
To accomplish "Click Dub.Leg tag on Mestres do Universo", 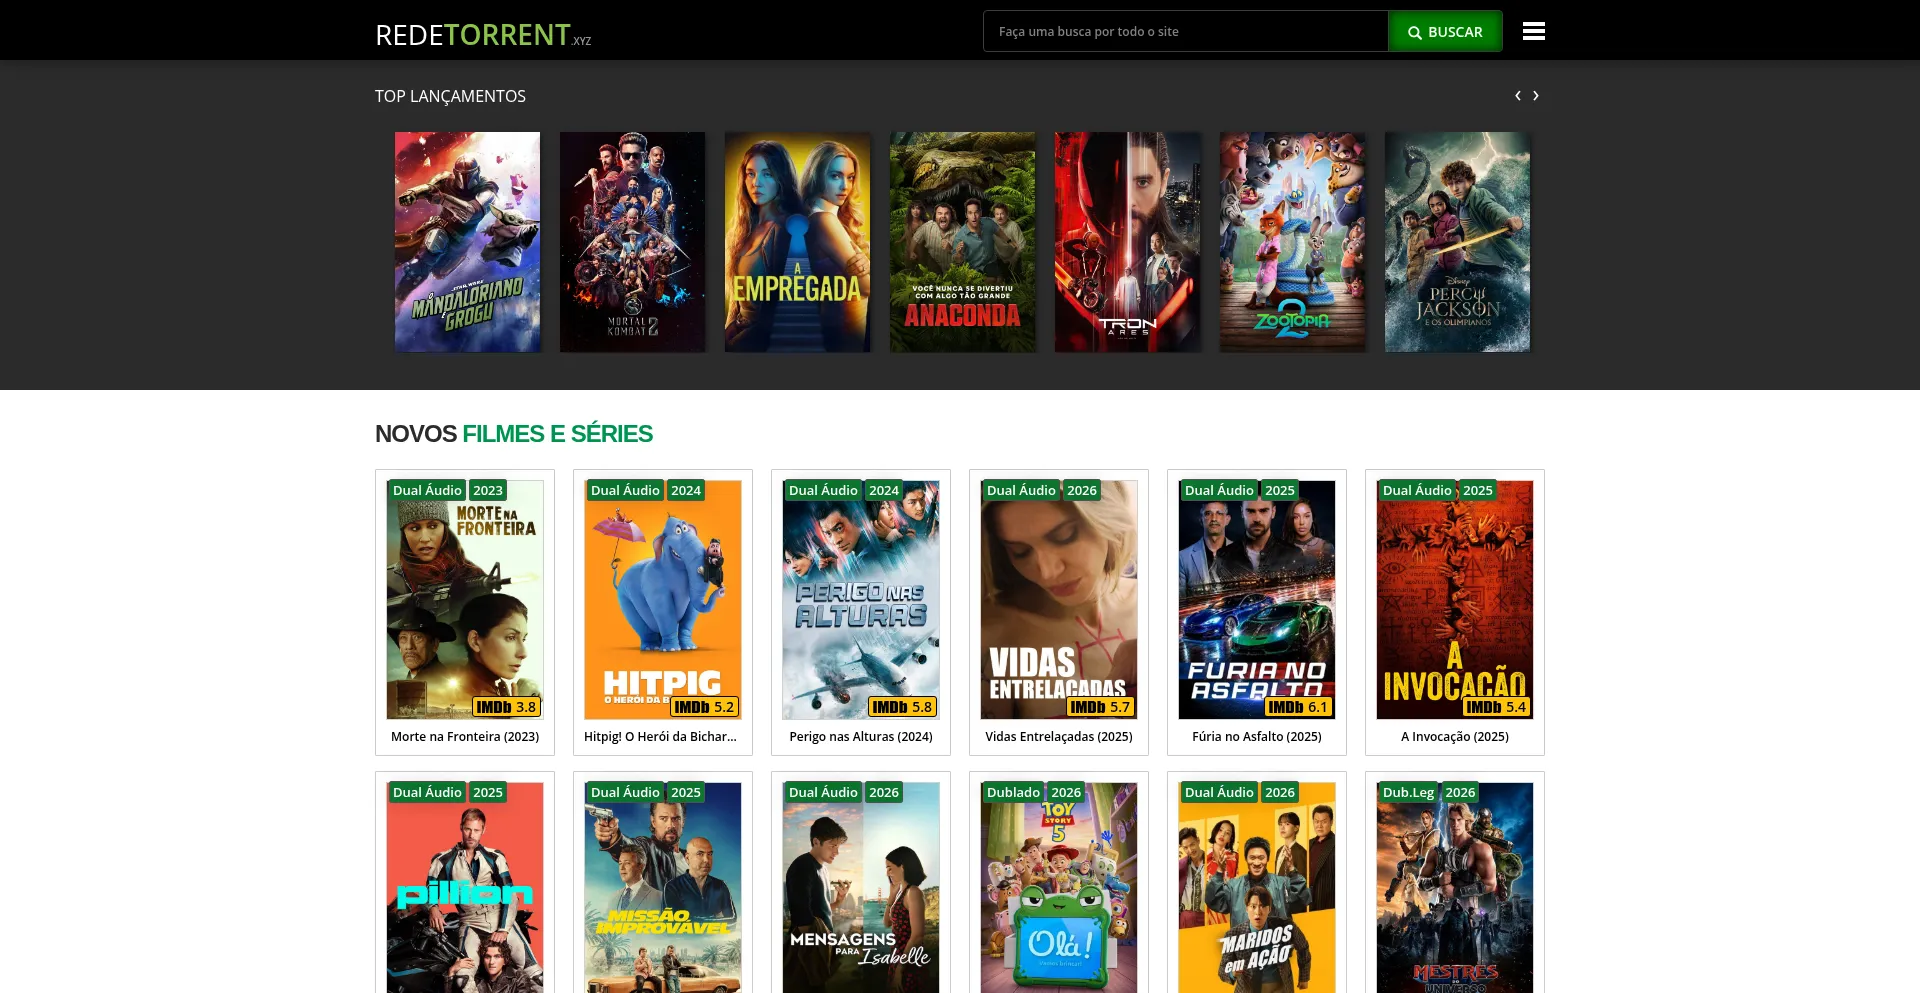I will (1408, 793).
